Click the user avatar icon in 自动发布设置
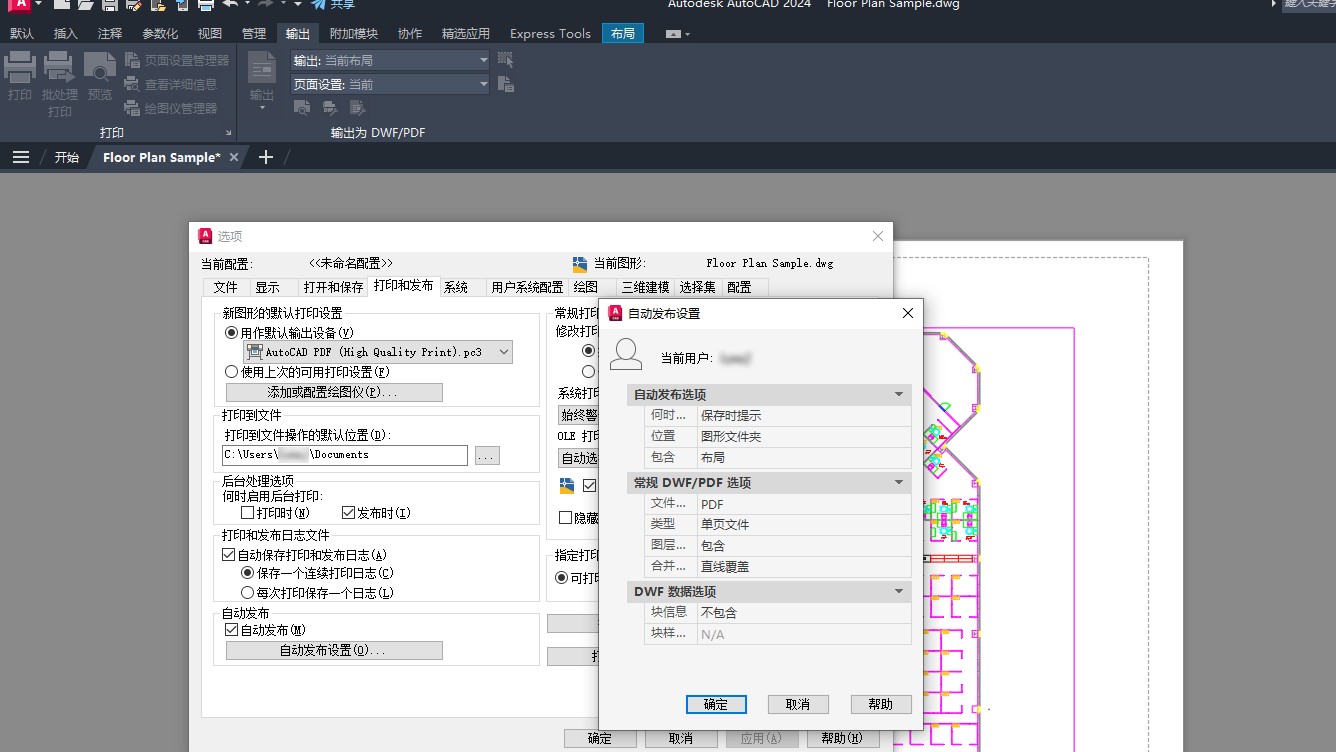The height and width of the screenshot is (752, 1336). click(626, 355)
